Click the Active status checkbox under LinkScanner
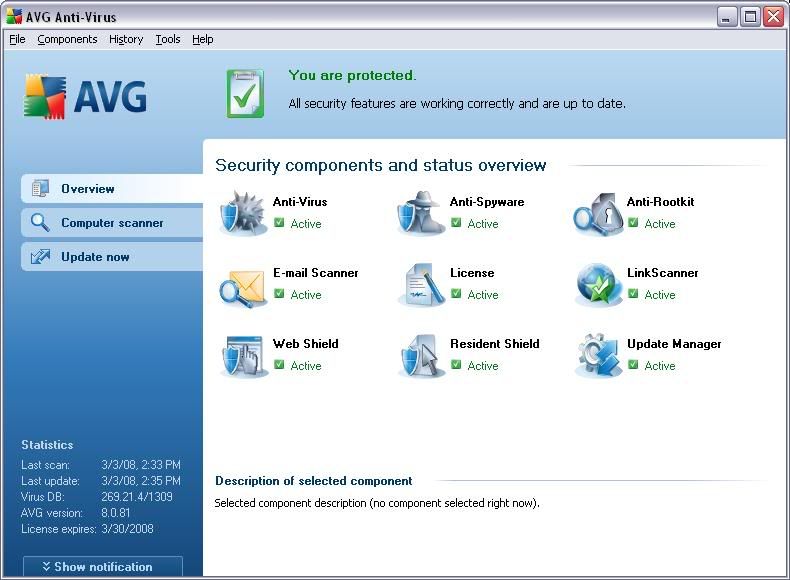This screenshot has height=580, width=790. [x=634, y=294]
